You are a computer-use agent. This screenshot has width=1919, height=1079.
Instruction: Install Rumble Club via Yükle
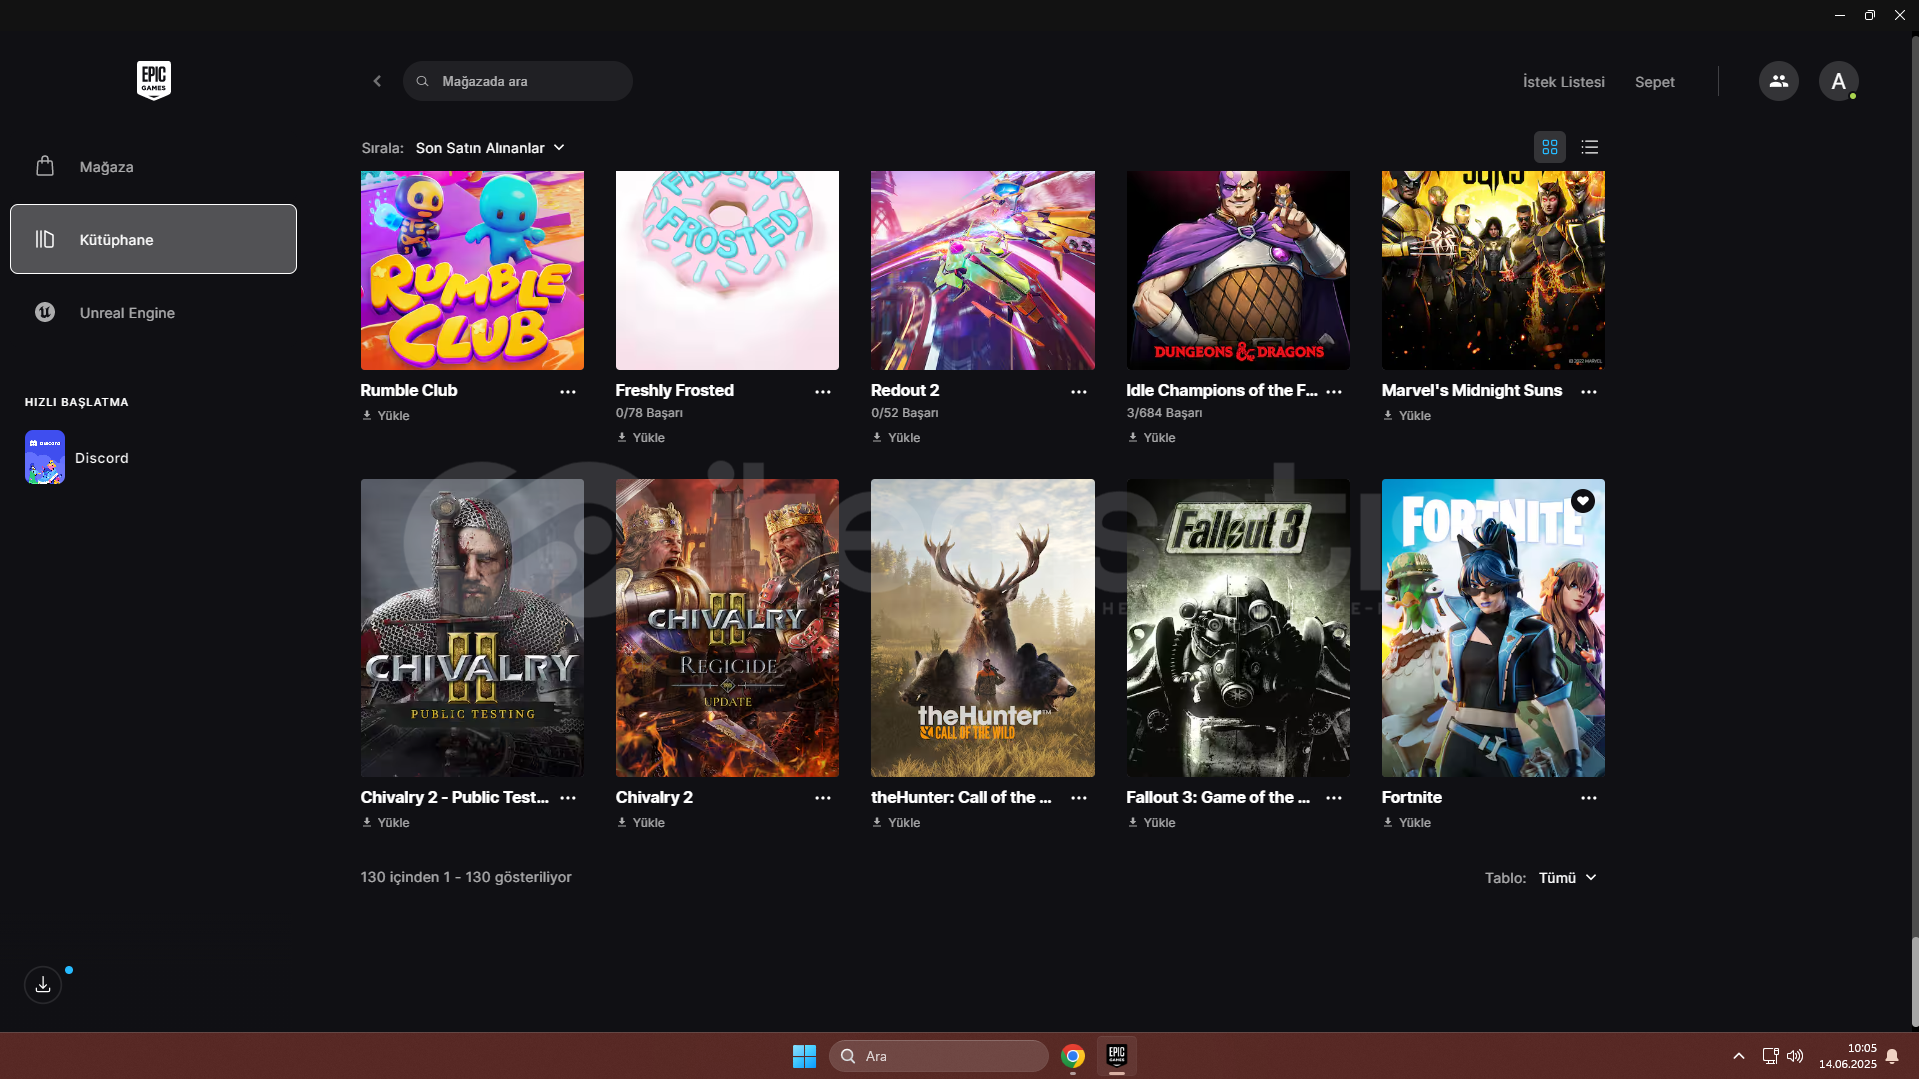(x=386, y=415)
